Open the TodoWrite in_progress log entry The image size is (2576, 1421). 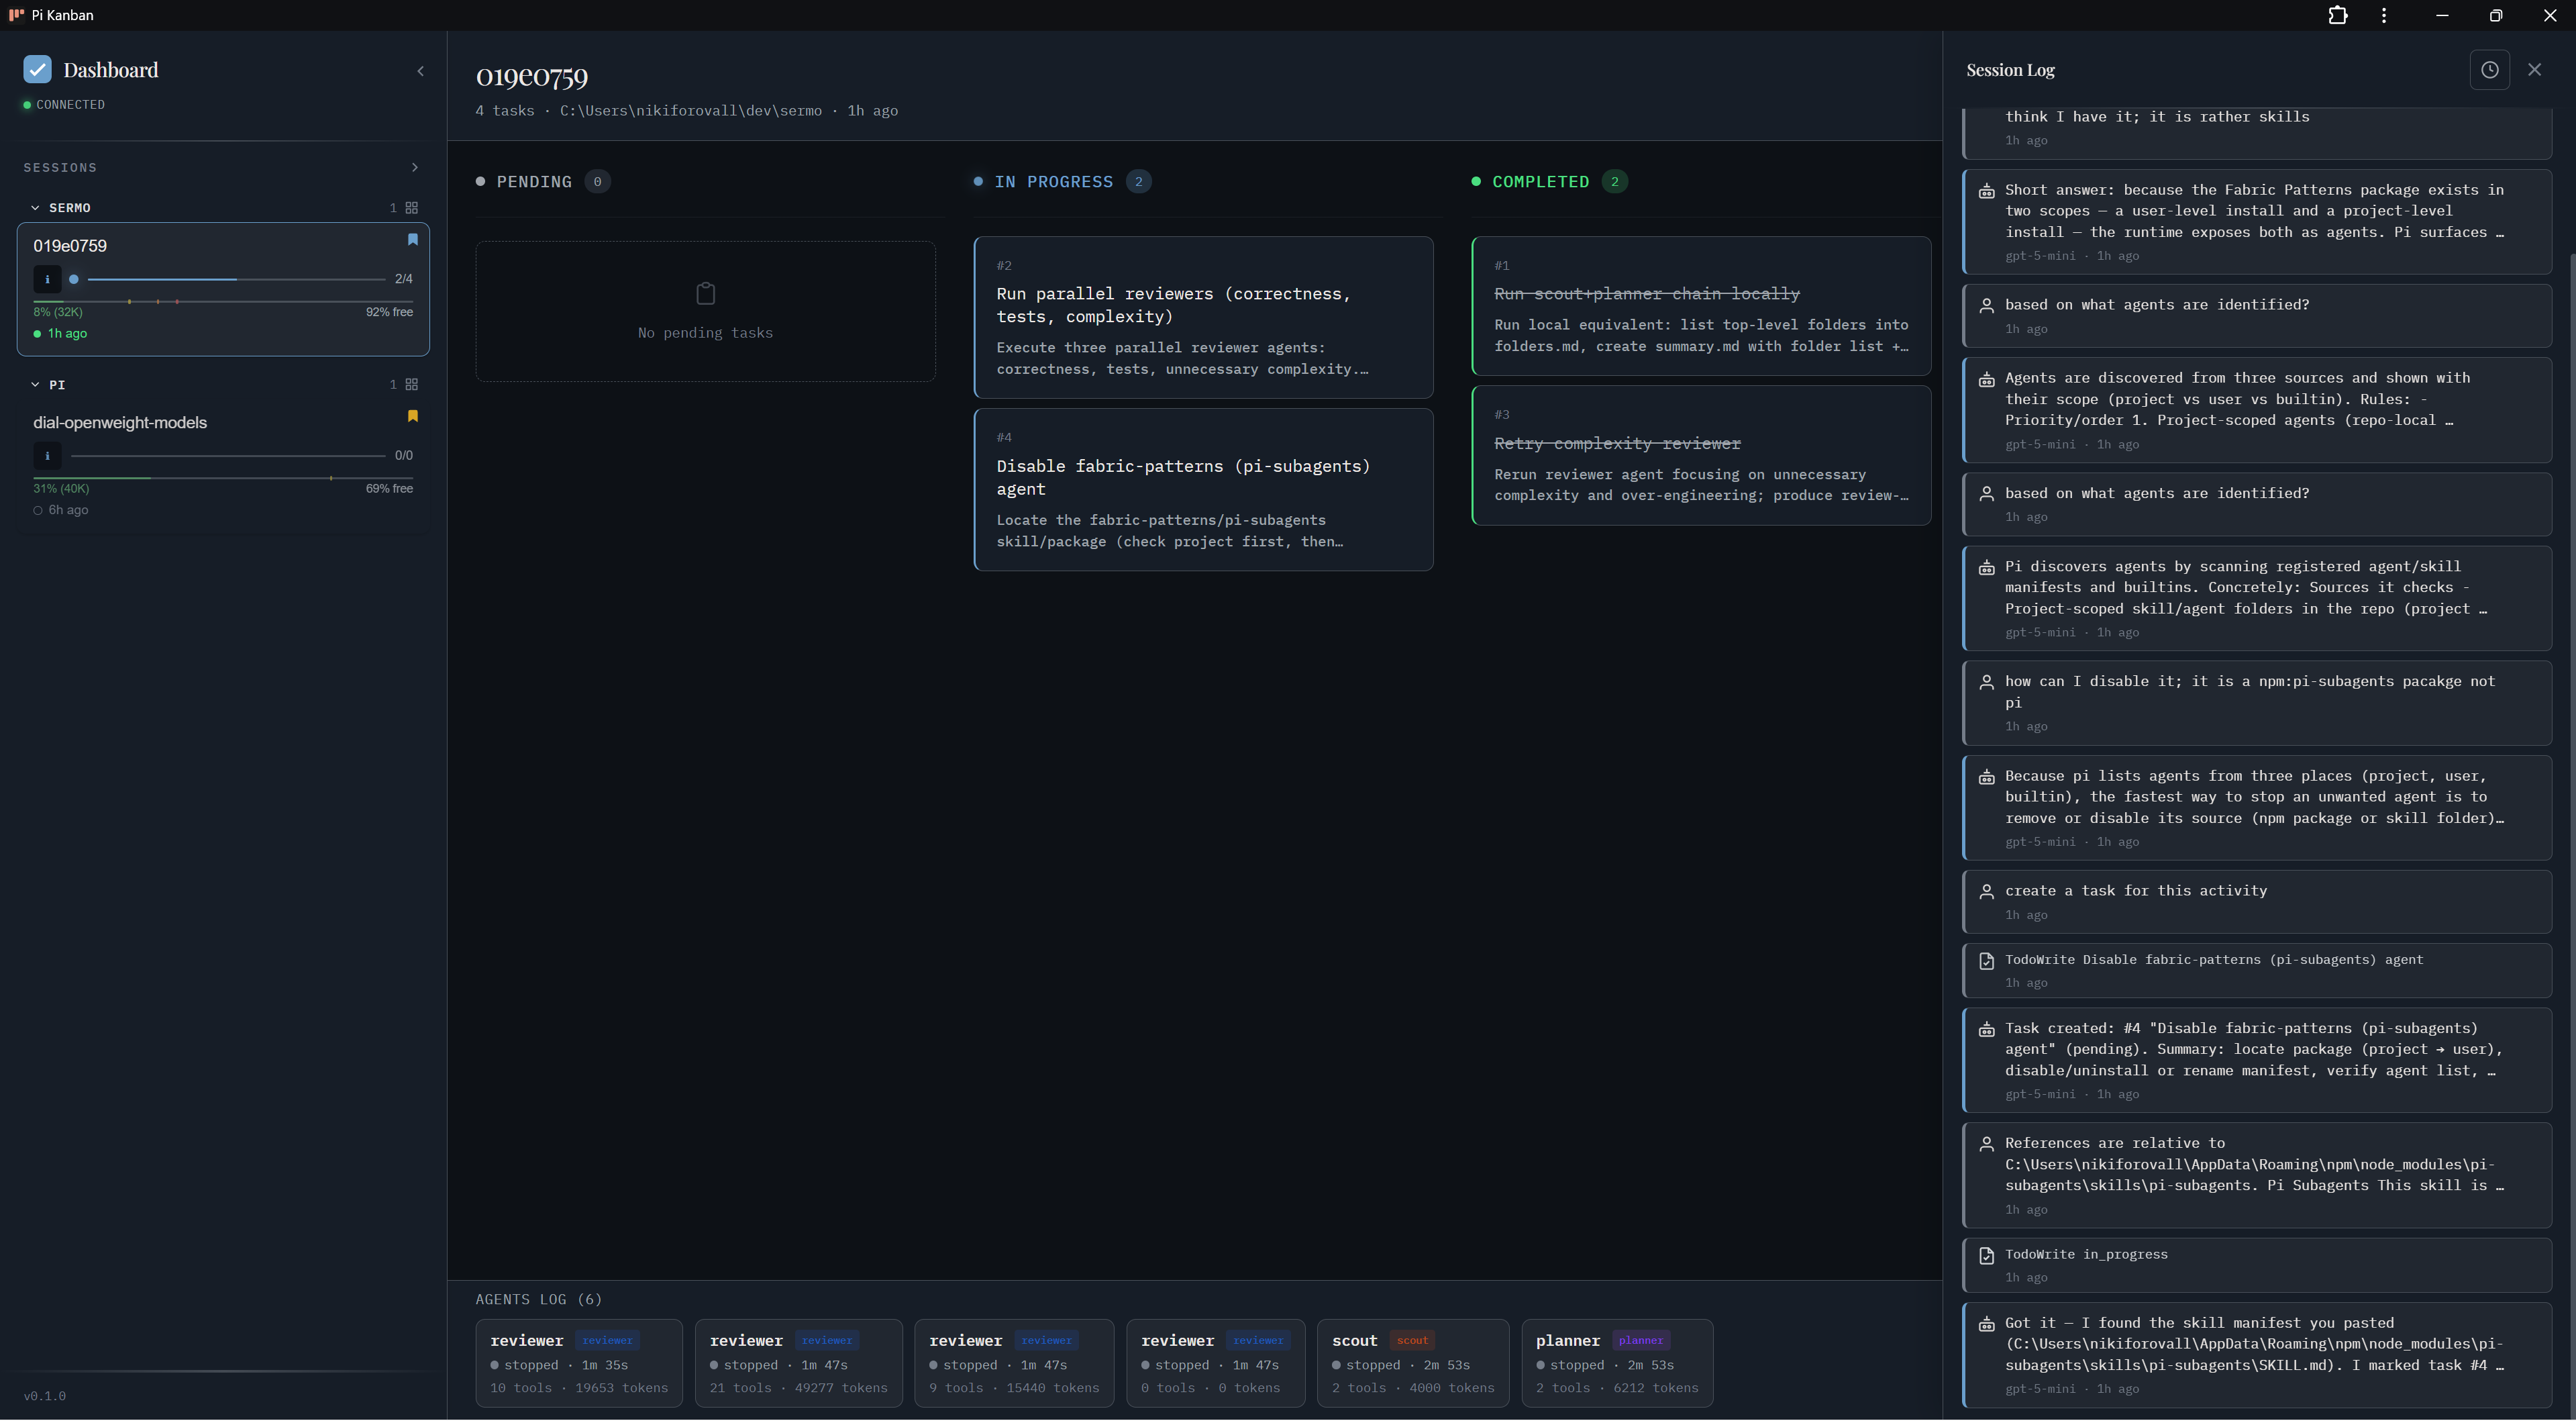[2257, 1265]
